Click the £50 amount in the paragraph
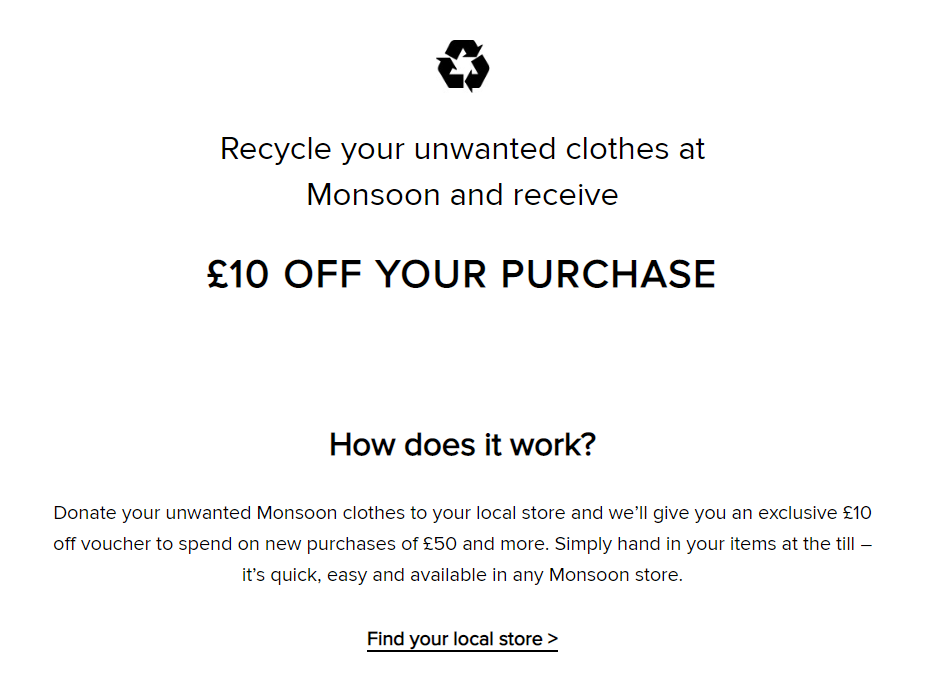The width and height of the screenshot is (938, 700). (x=440, y=544)
